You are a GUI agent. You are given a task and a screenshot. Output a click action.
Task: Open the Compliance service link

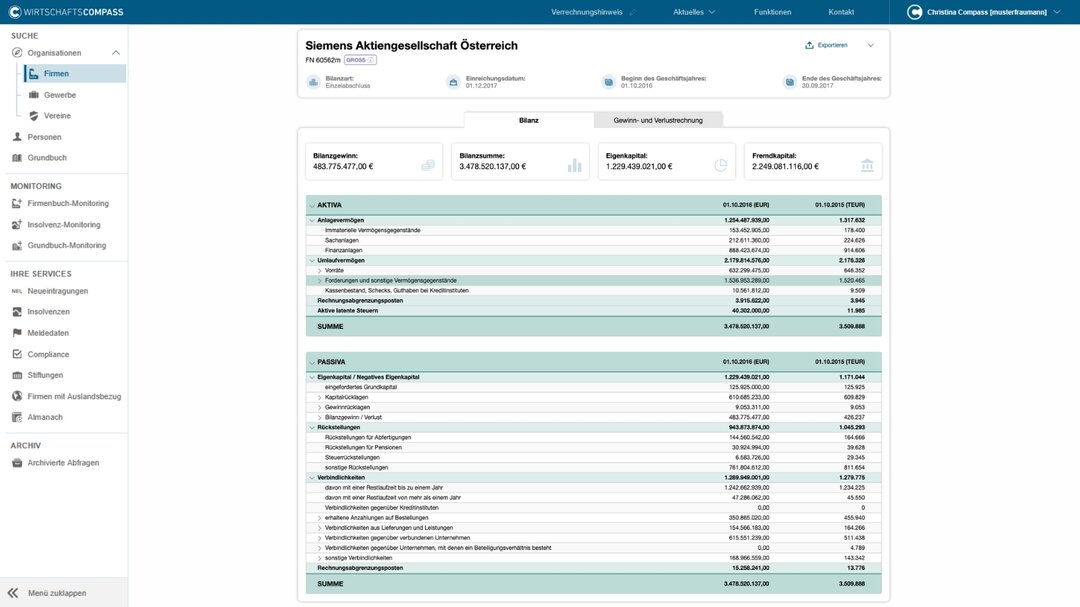(x=48, y=354)
